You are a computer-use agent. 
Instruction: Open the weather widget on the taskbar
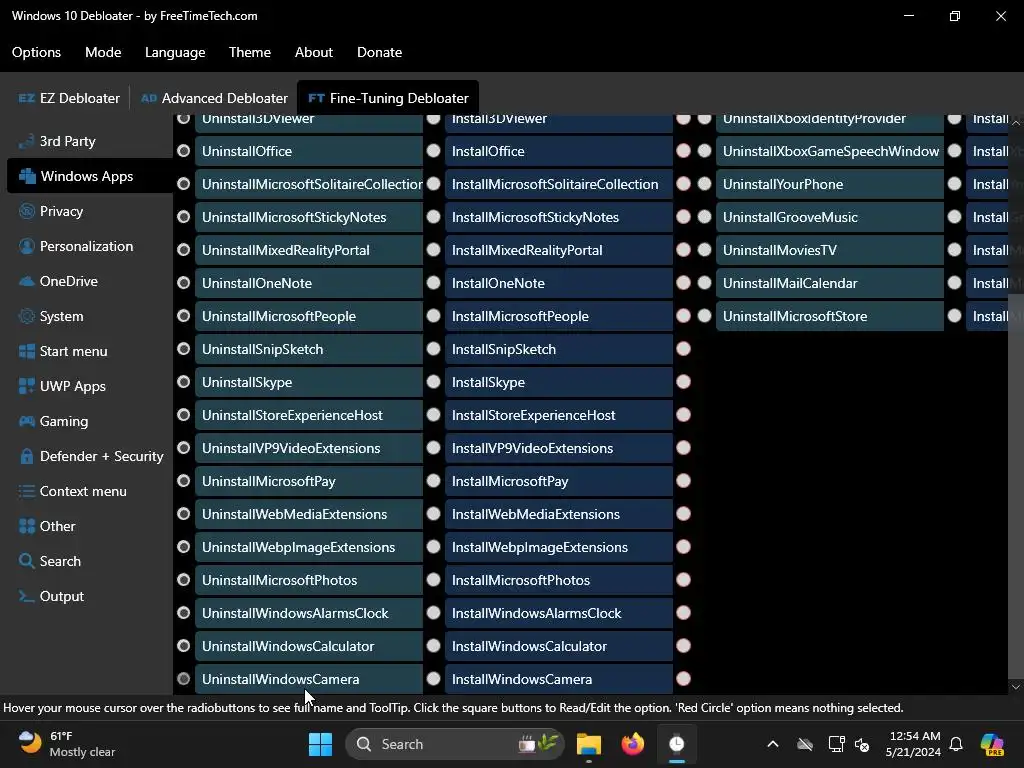67,744
